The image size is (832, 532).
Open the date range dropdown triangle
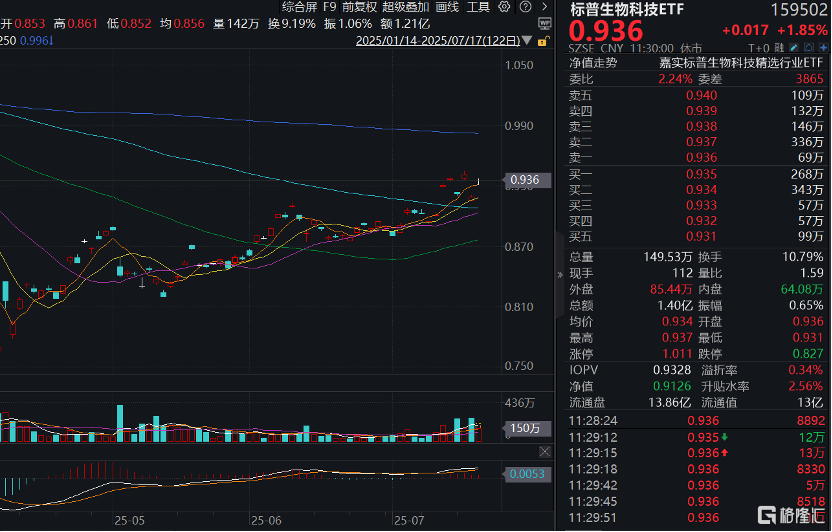pyautogui.click(x=527, y=41)
